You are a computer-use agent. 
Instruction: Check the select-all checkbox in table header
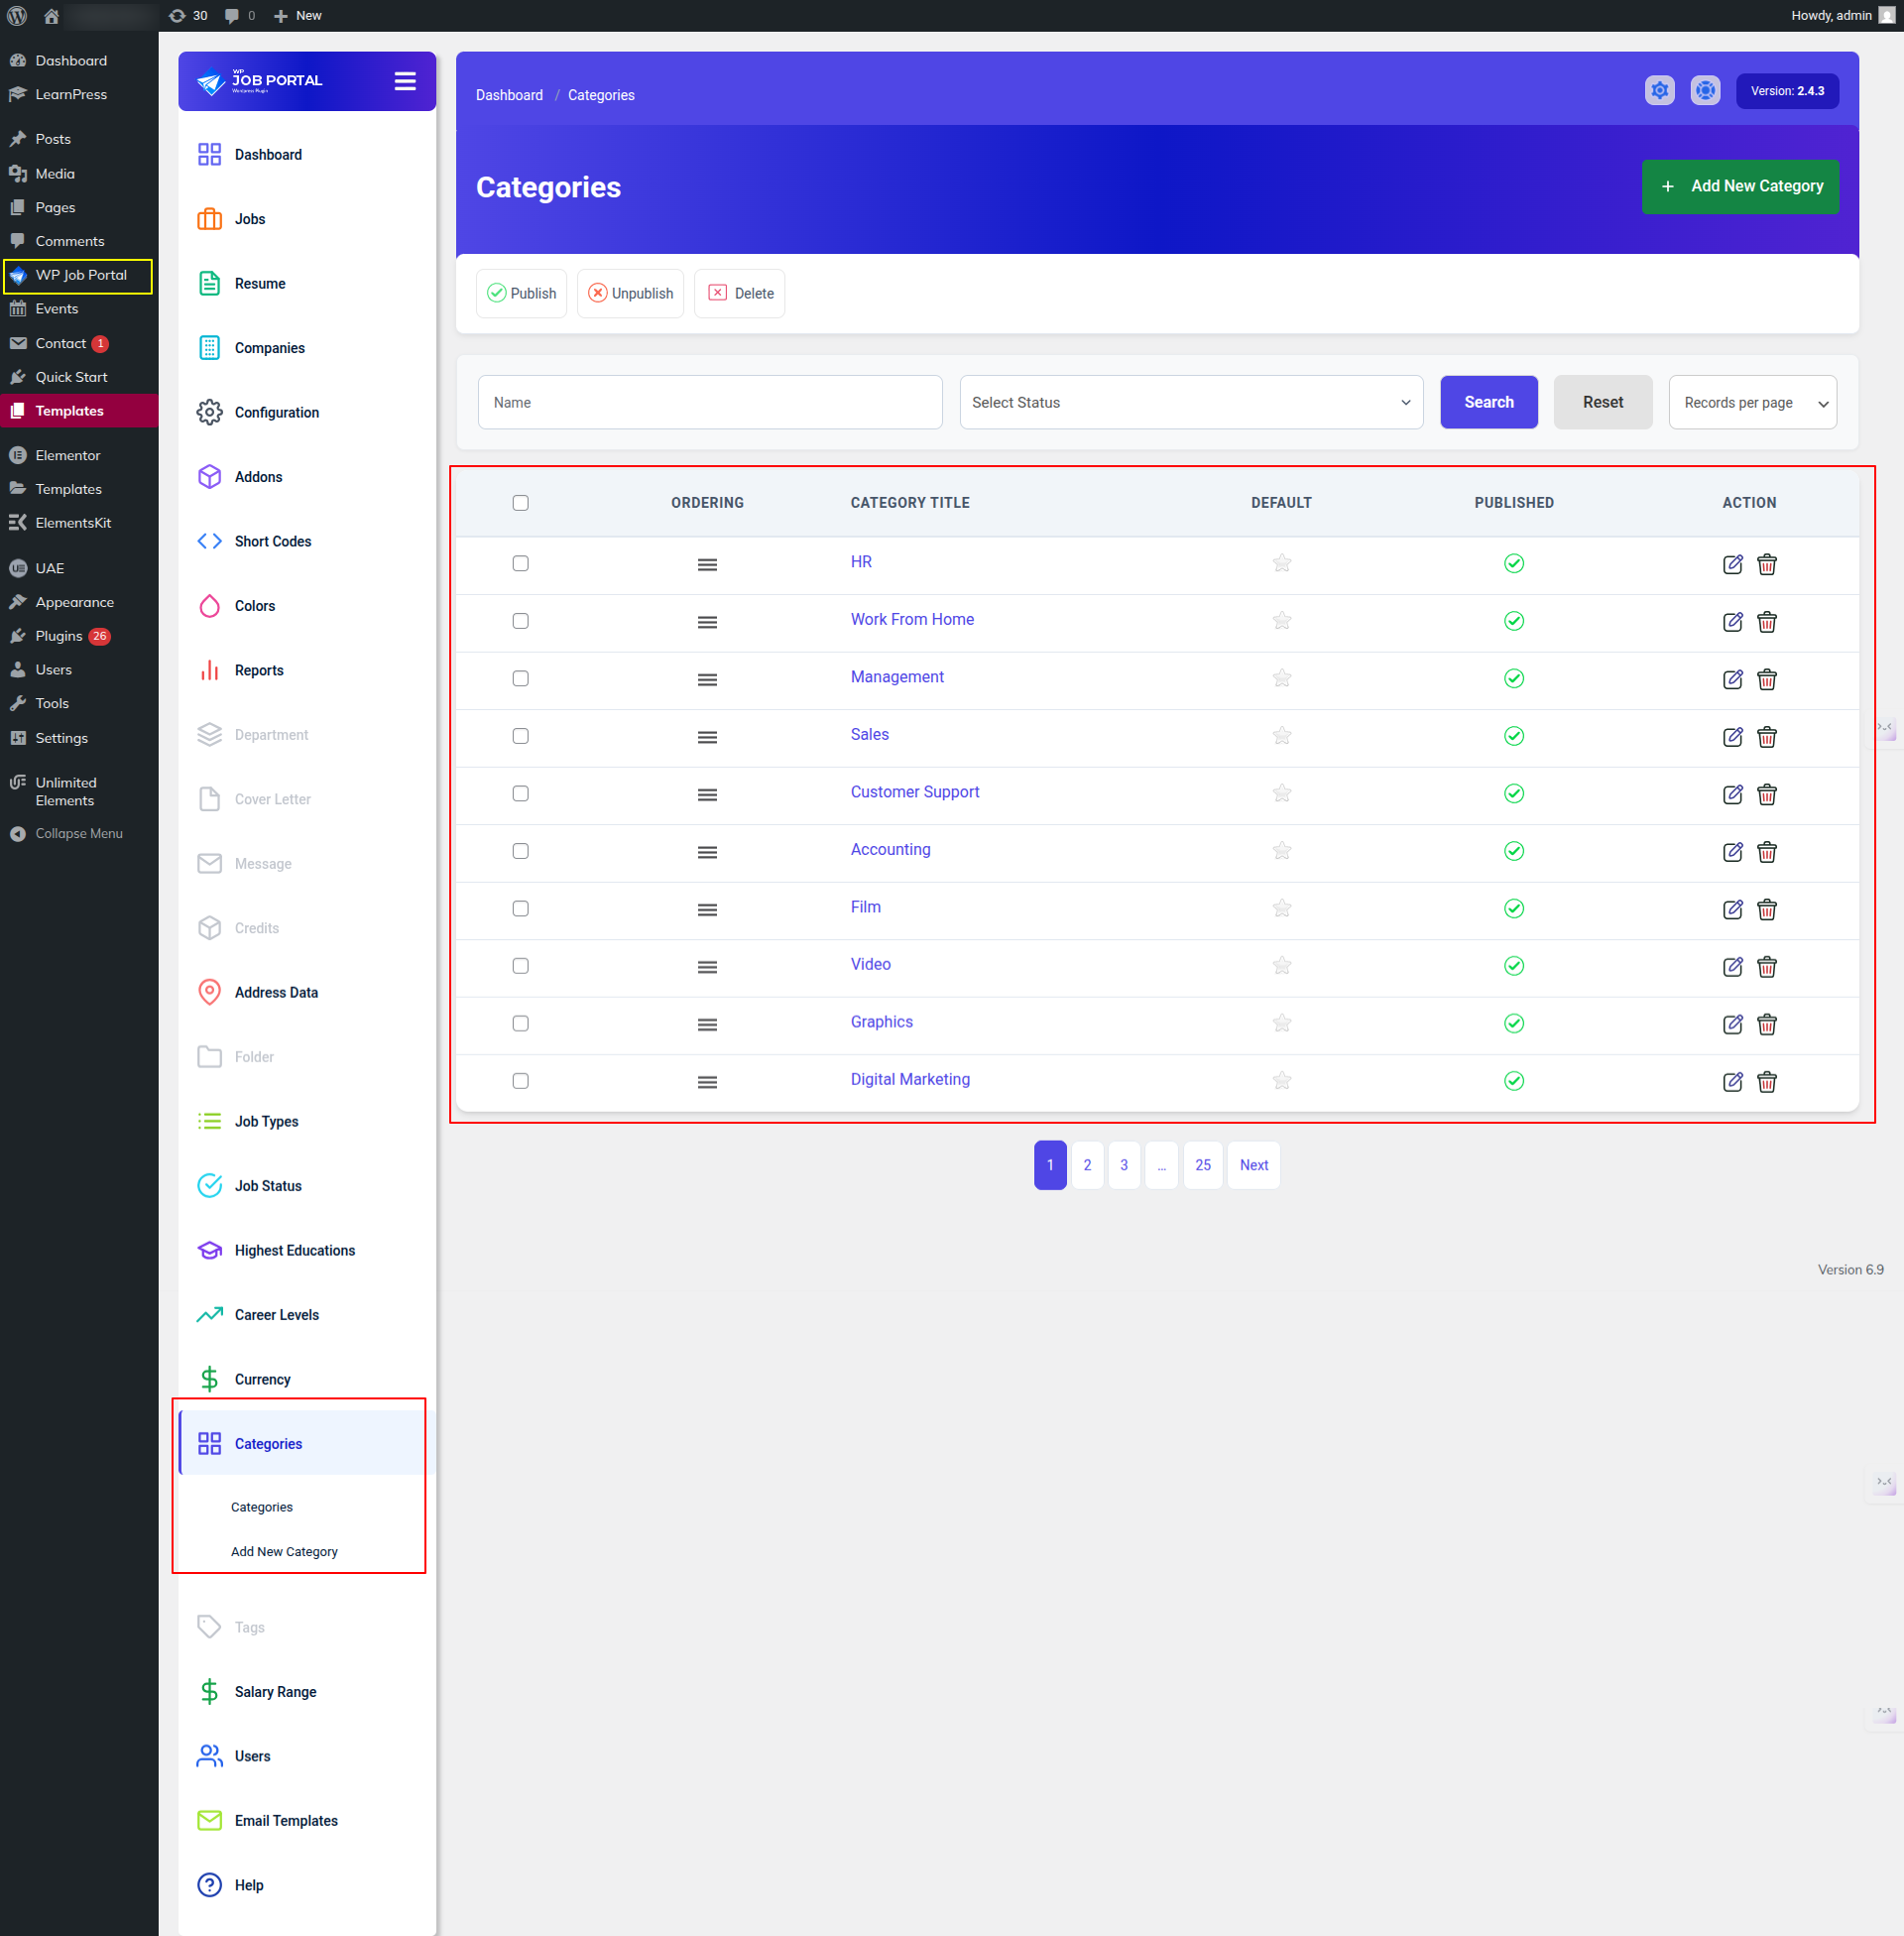(520, 503)
